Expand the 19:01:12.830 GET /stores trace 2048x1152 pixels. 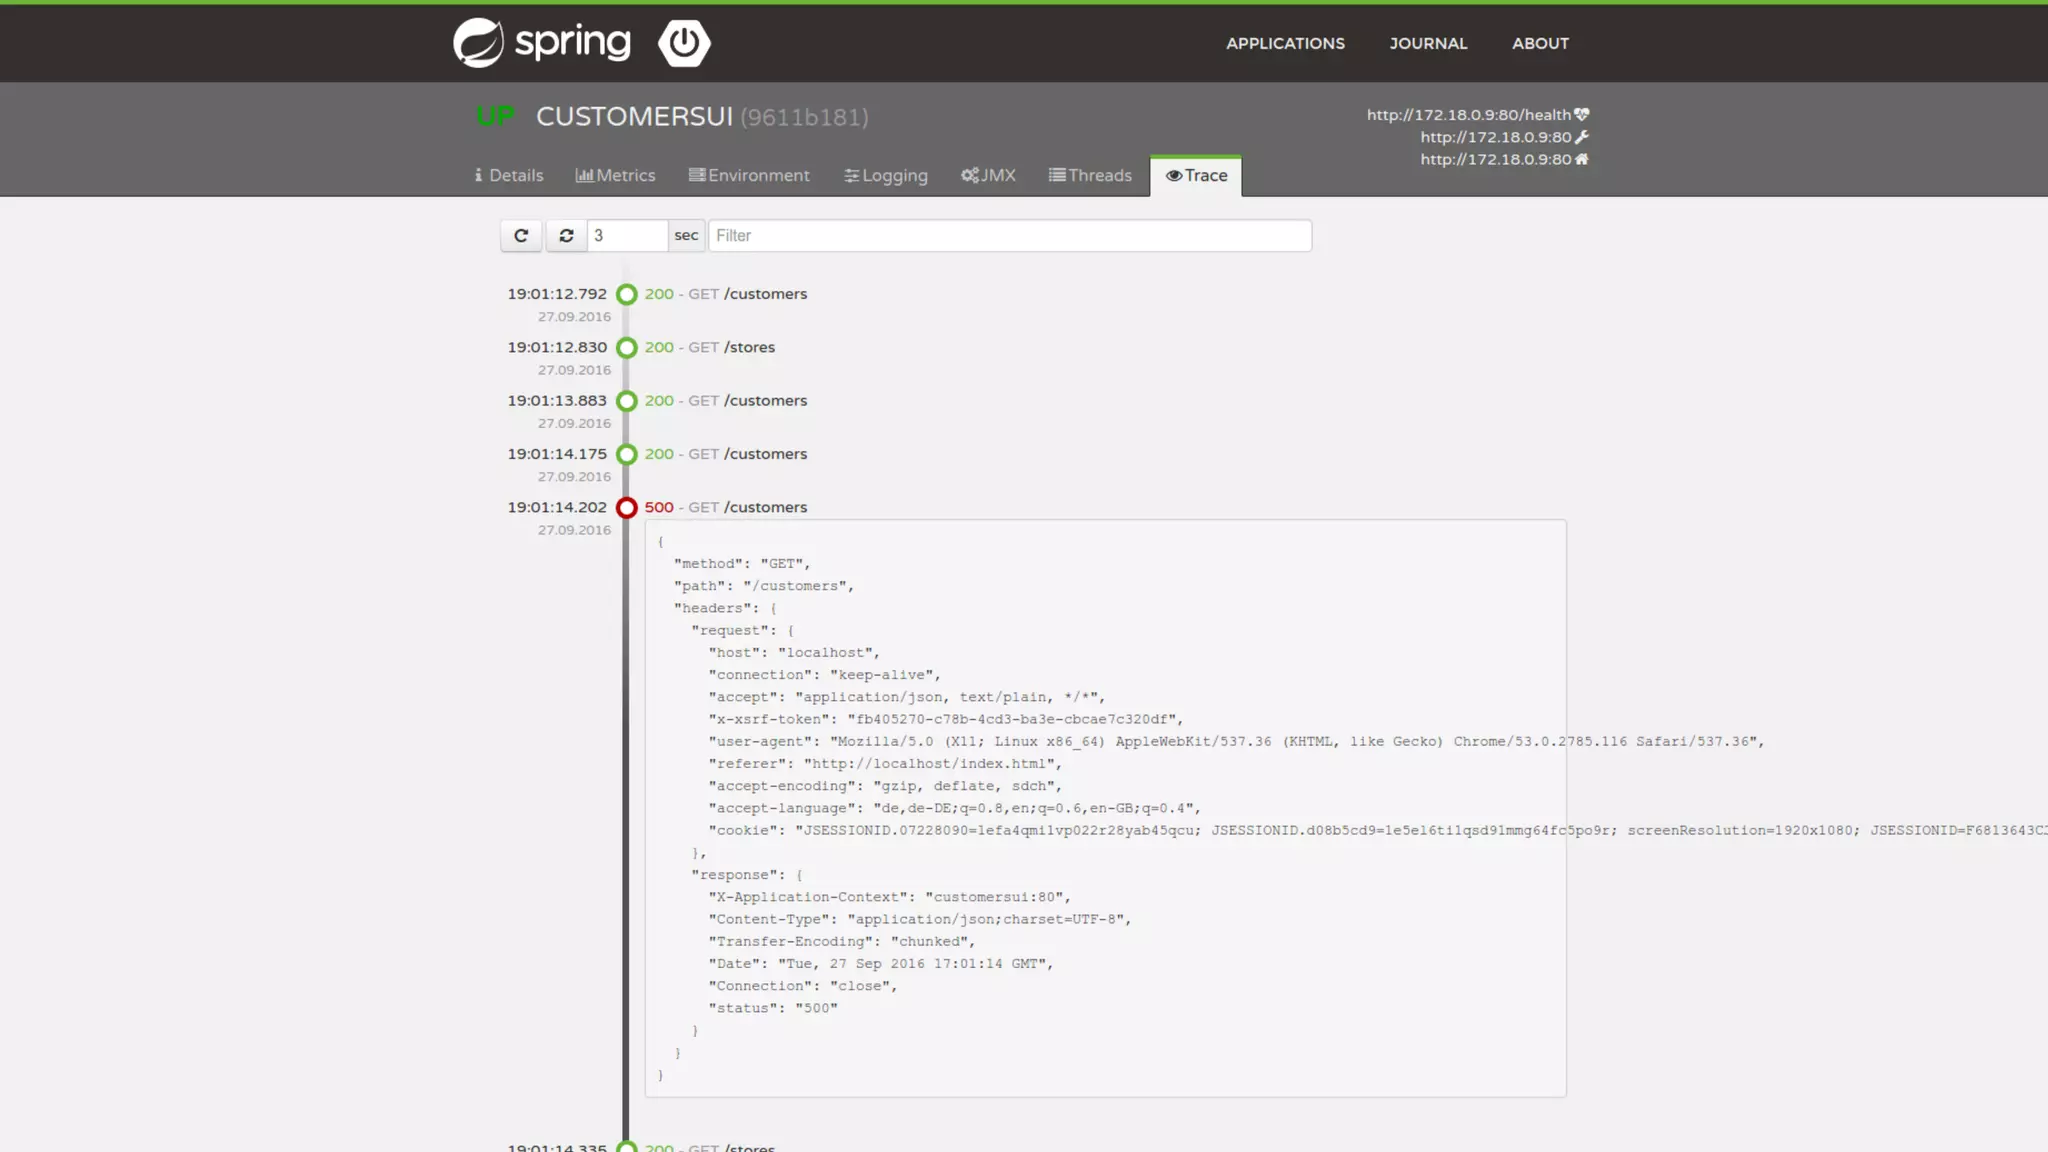point(709,348)
